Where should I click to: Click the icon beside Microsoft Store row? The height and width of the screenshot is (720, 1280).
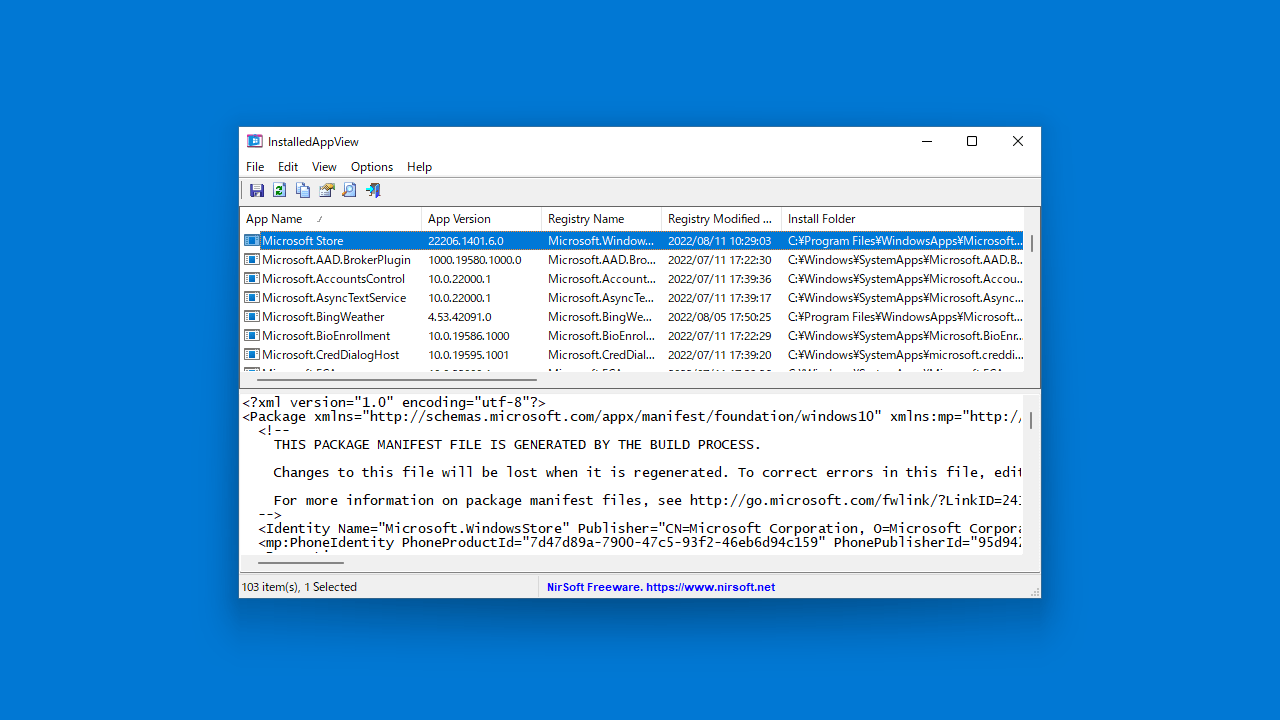point(252,241)
